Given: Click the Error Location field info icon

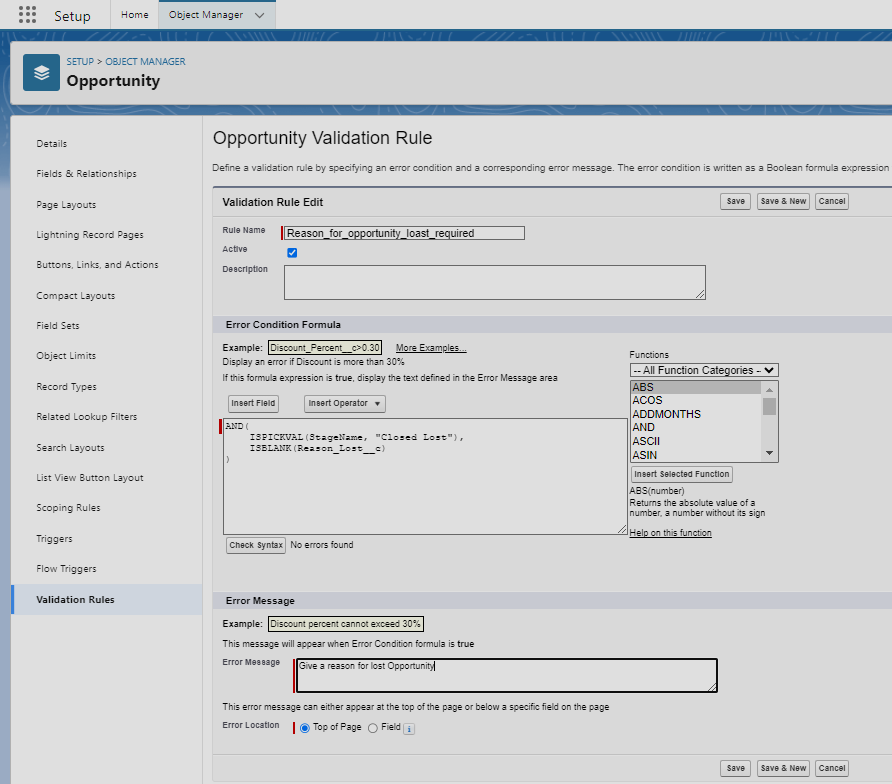Looking at the screenshot, I should tap(409, 729).
